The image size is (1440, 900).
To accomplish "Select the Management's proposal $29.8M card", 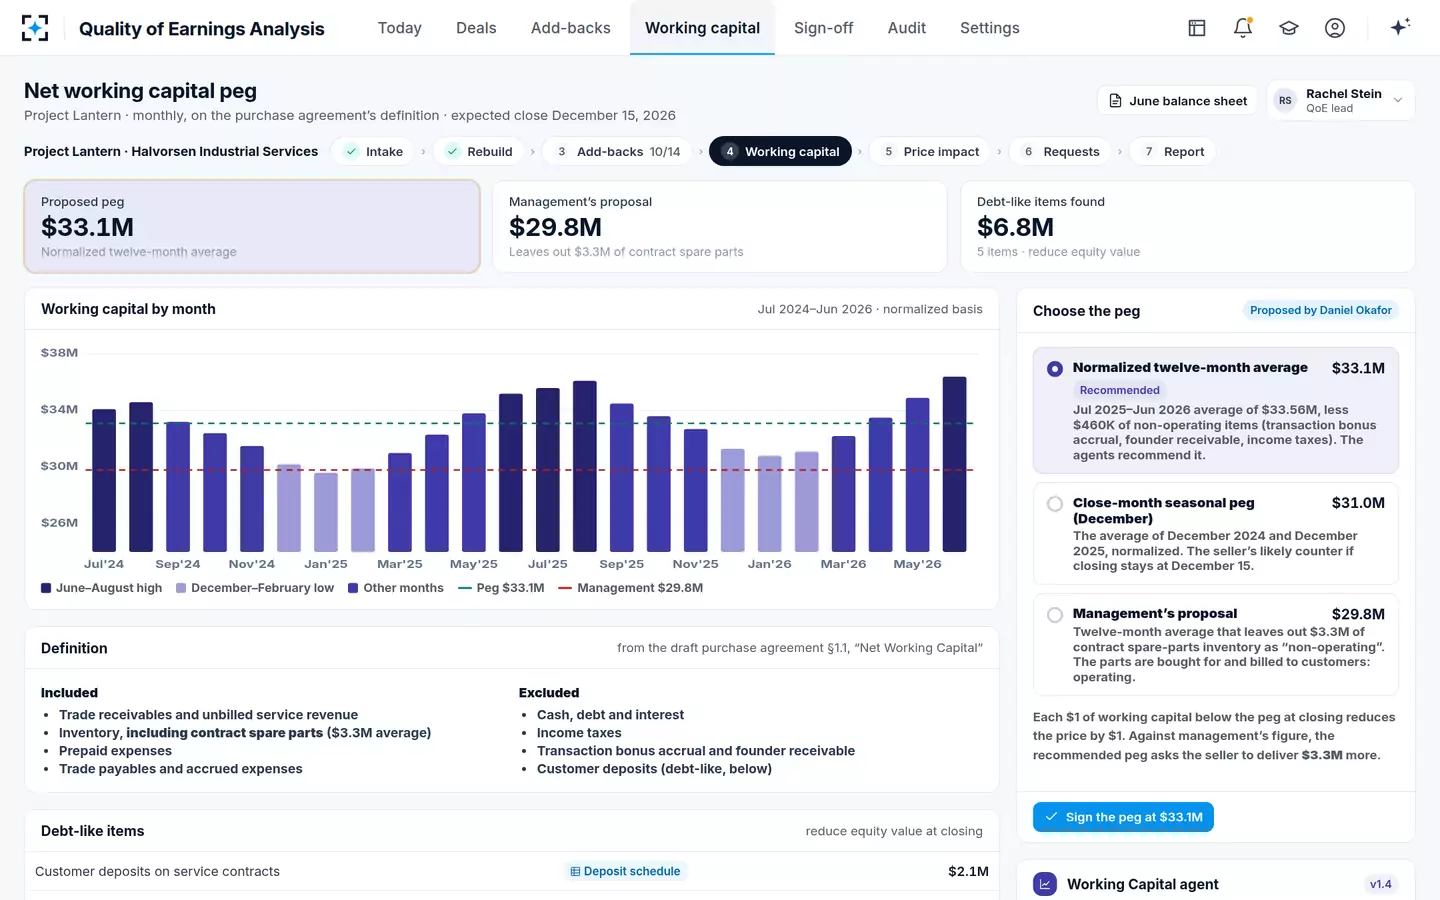I will point(720,226).
